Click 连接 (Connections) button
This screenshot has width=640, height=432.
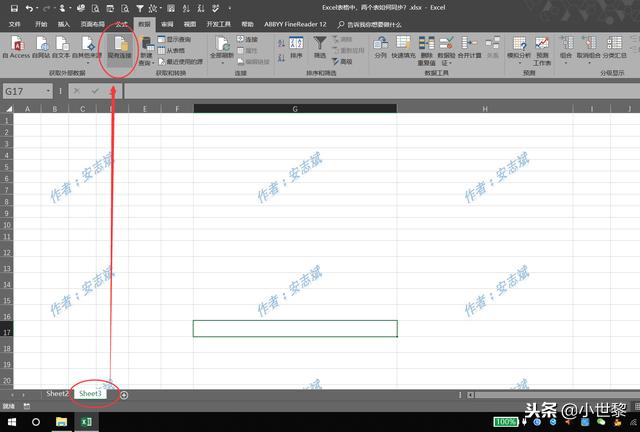(x=247, y=40)
